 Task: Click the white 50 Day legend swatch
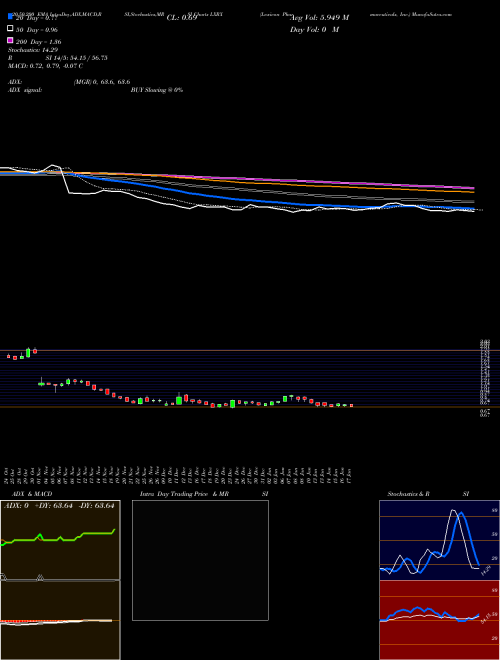10,28
